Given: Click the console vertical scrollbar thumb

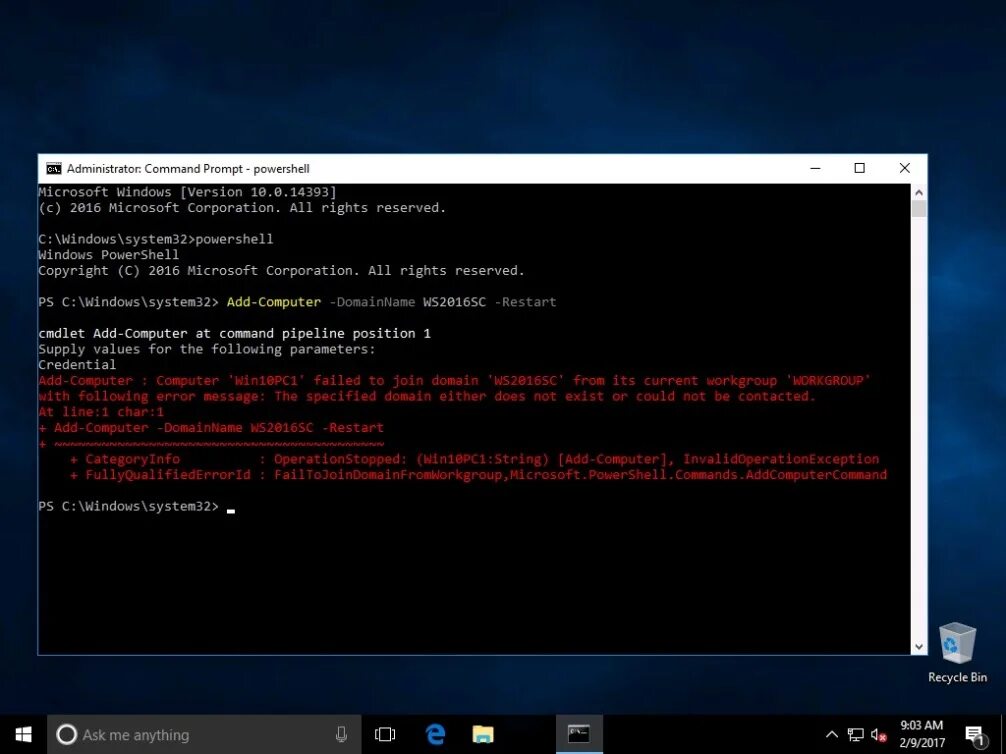Looking at the screenshot, I should [919, 209].
